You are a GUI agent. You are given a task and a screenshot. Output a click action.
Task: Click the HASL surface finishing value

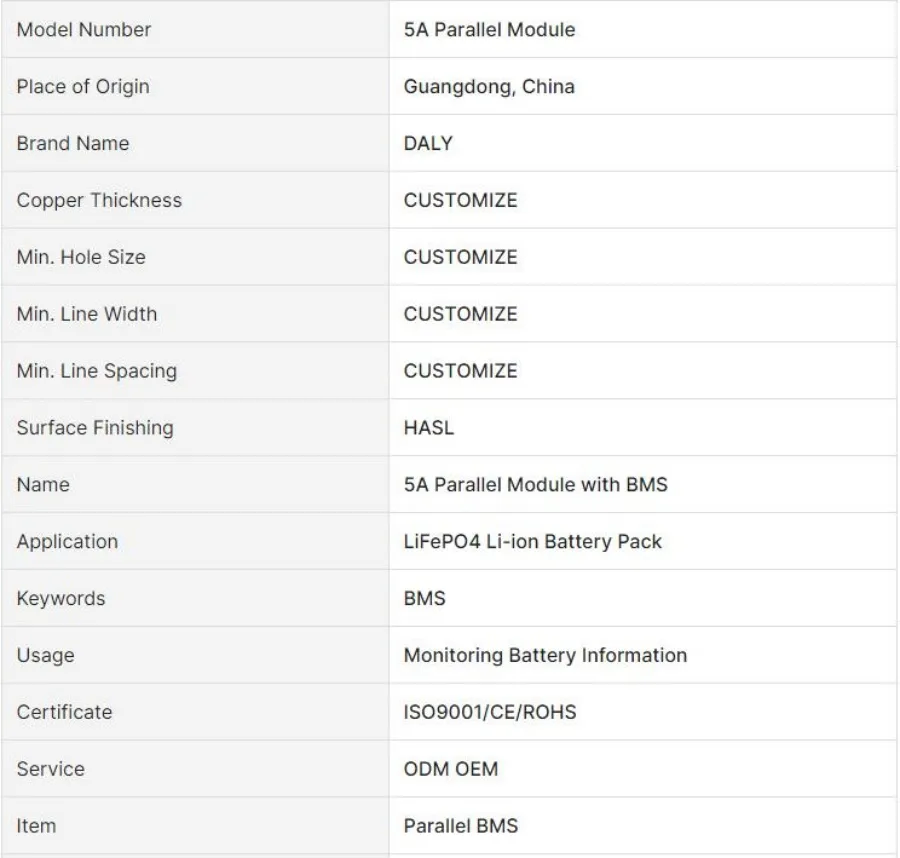coord(428,428)
